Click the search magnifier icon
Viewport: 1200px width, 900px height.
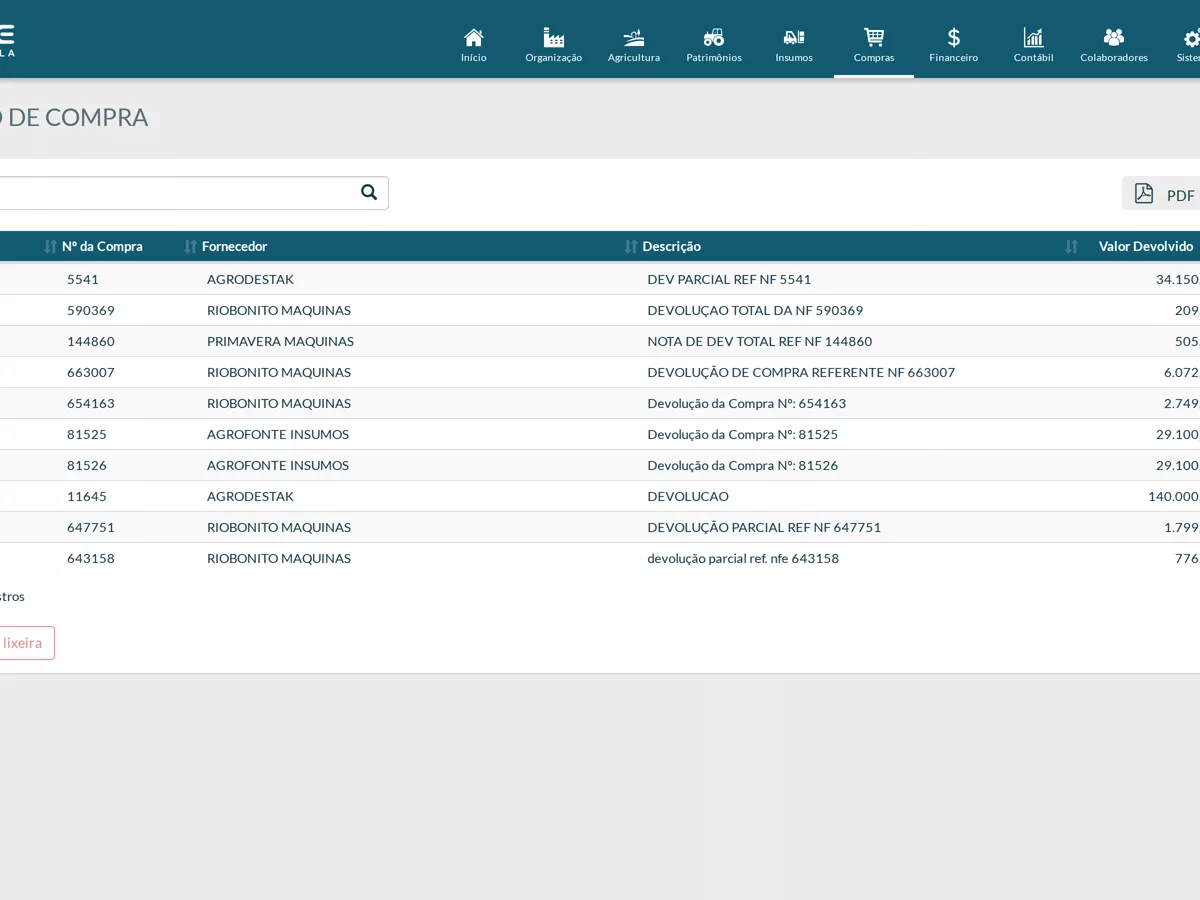369,192
